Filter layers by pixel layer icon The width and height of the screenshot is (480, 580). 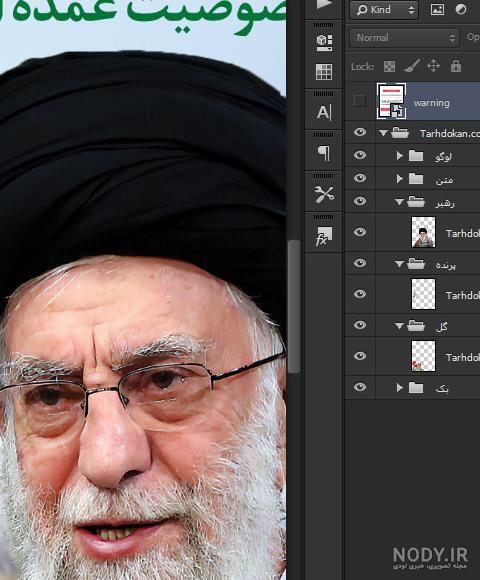pos(437,9)
